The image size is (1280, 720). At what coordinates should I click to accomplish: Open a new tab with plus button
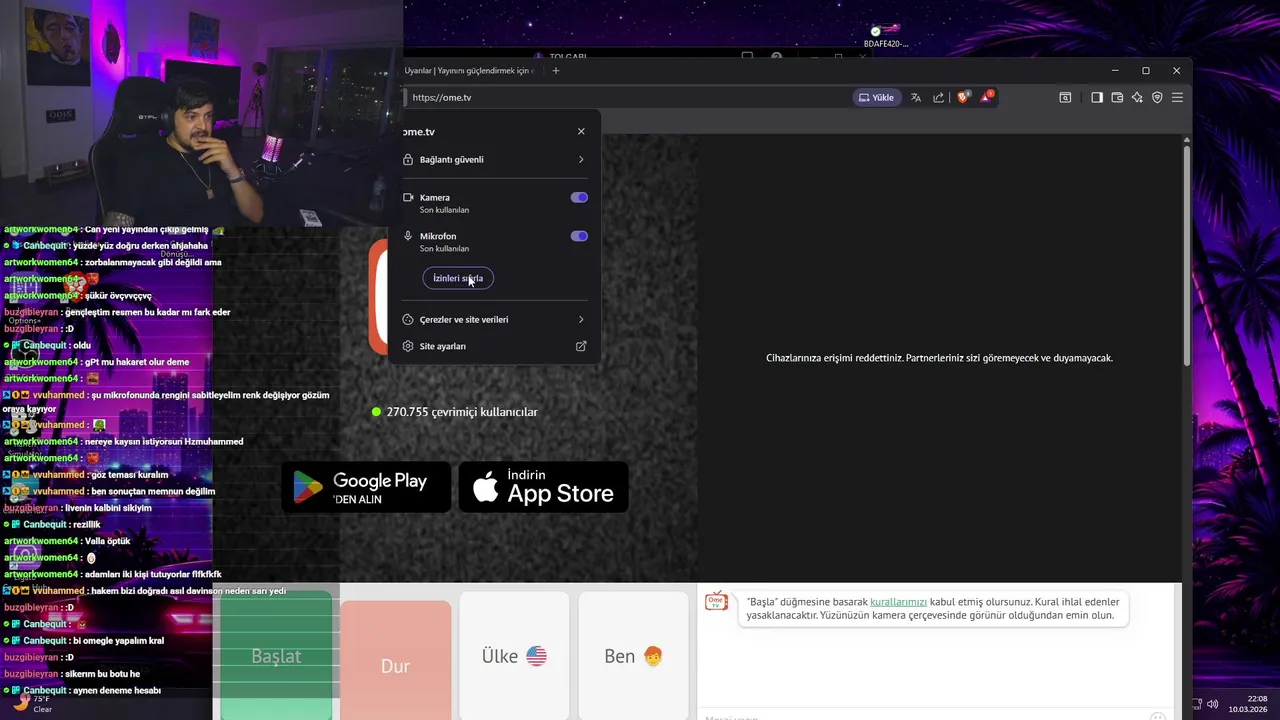pos(556,70)
